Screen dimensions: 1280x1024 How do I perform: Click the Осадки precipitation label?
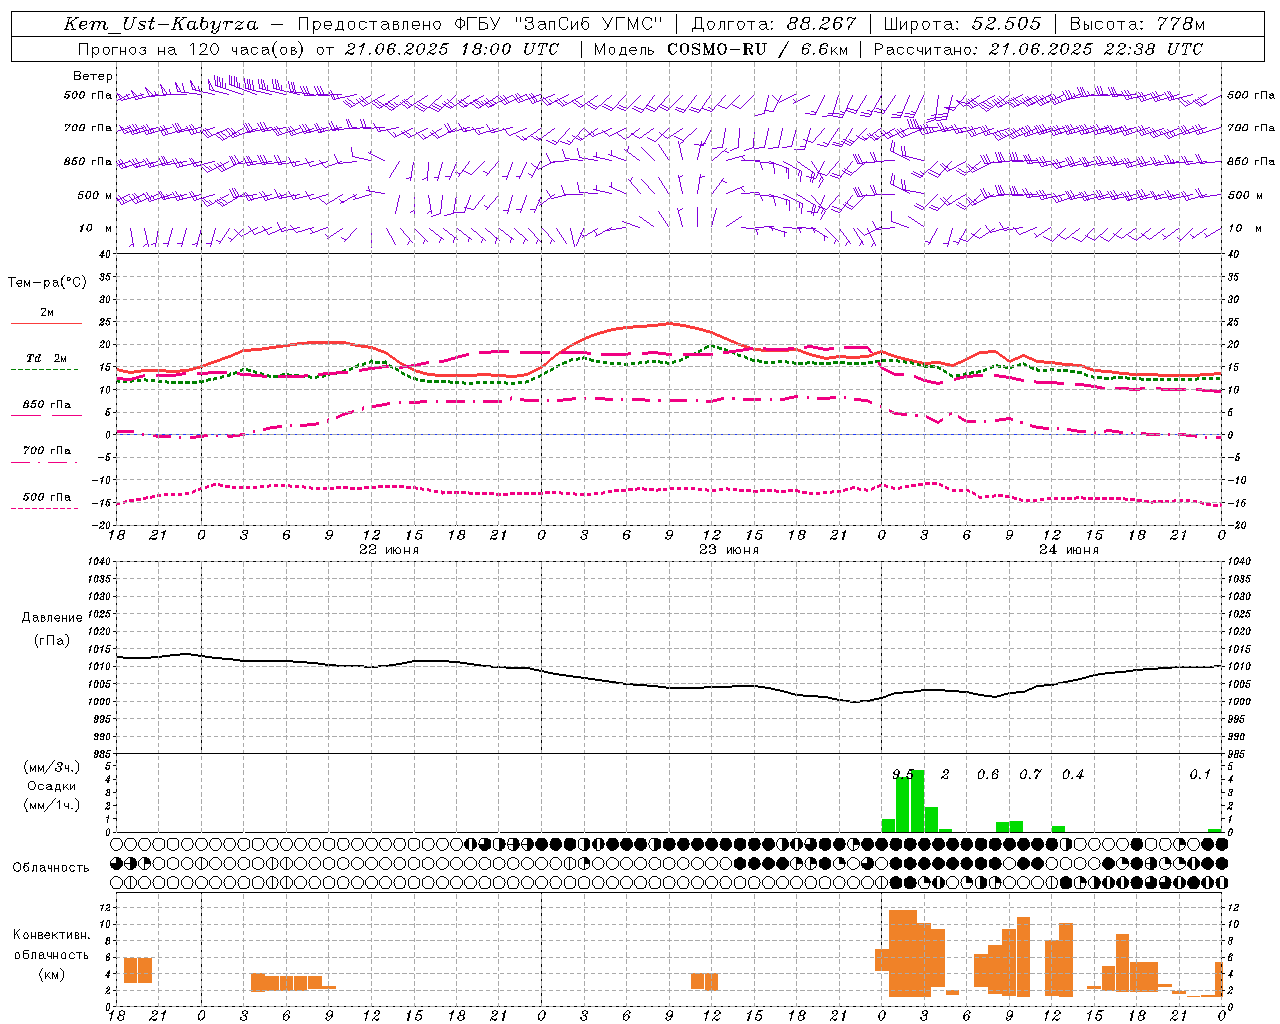point(52,786)
